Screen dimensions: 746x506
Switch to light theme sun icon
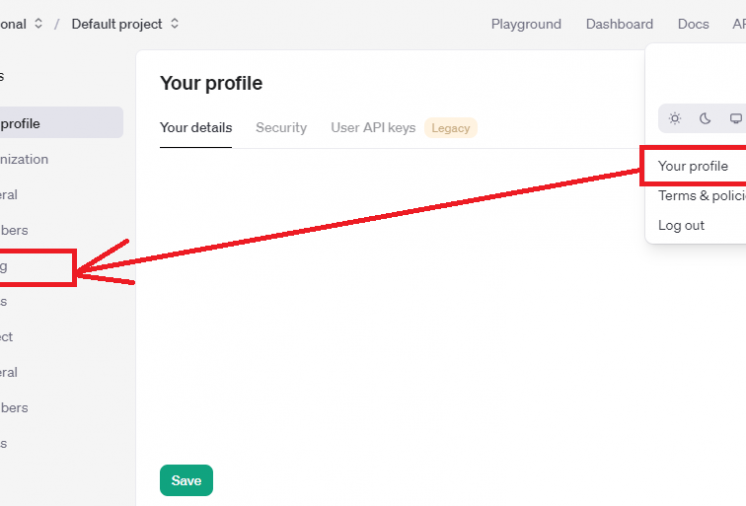[675, 118]
